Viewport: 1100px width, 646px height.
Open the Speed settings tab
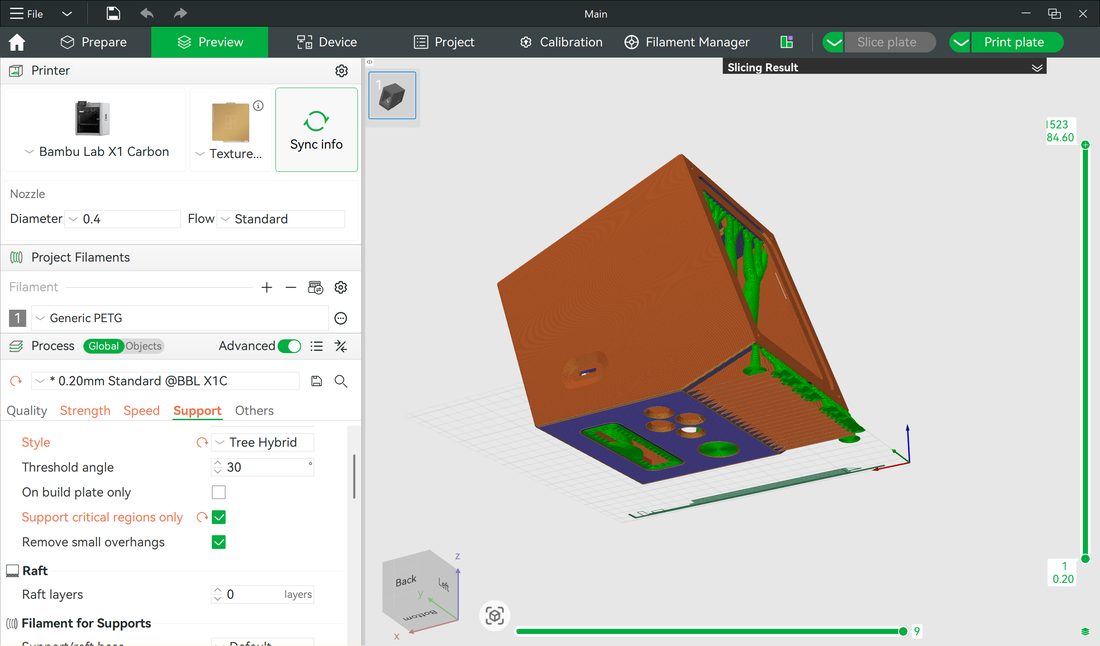pos(142,411)
